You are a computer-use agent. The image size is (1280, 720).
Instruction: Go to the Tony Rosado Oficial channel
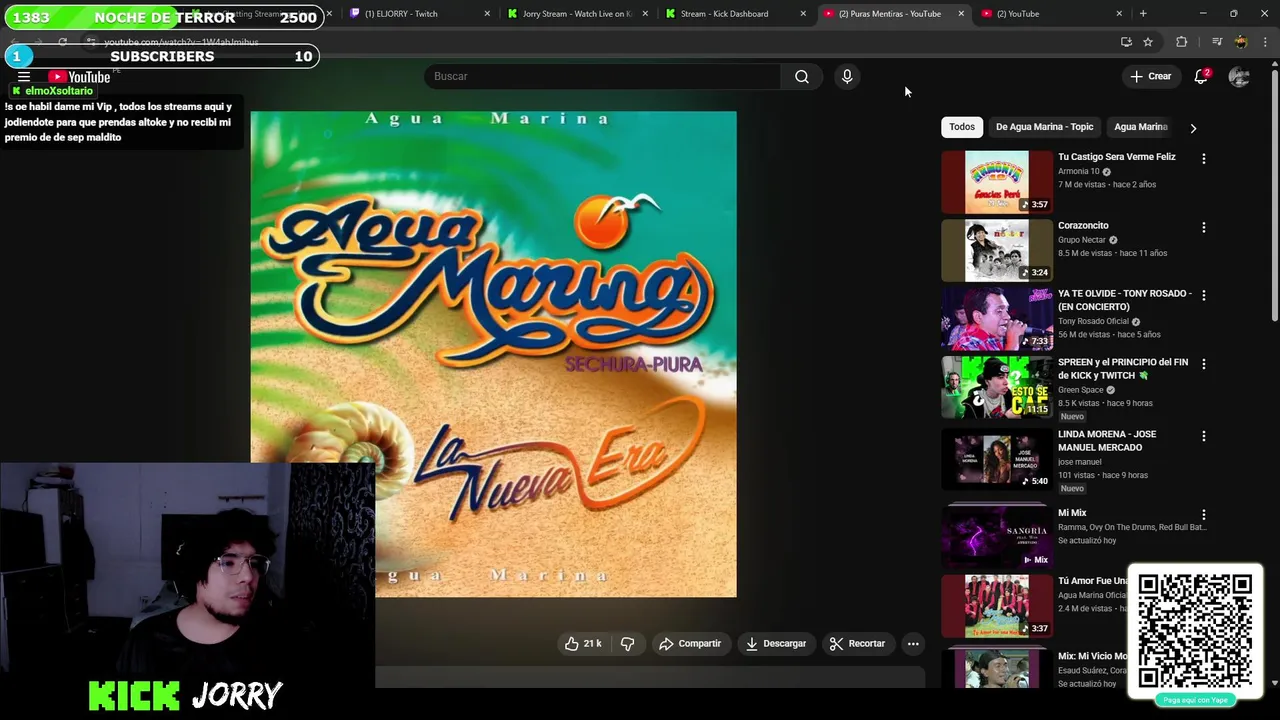(x=1093, y=322)
